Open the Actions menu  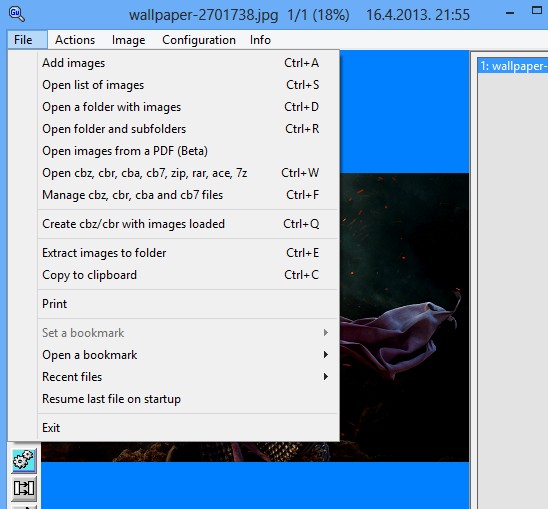coord(75,40)
